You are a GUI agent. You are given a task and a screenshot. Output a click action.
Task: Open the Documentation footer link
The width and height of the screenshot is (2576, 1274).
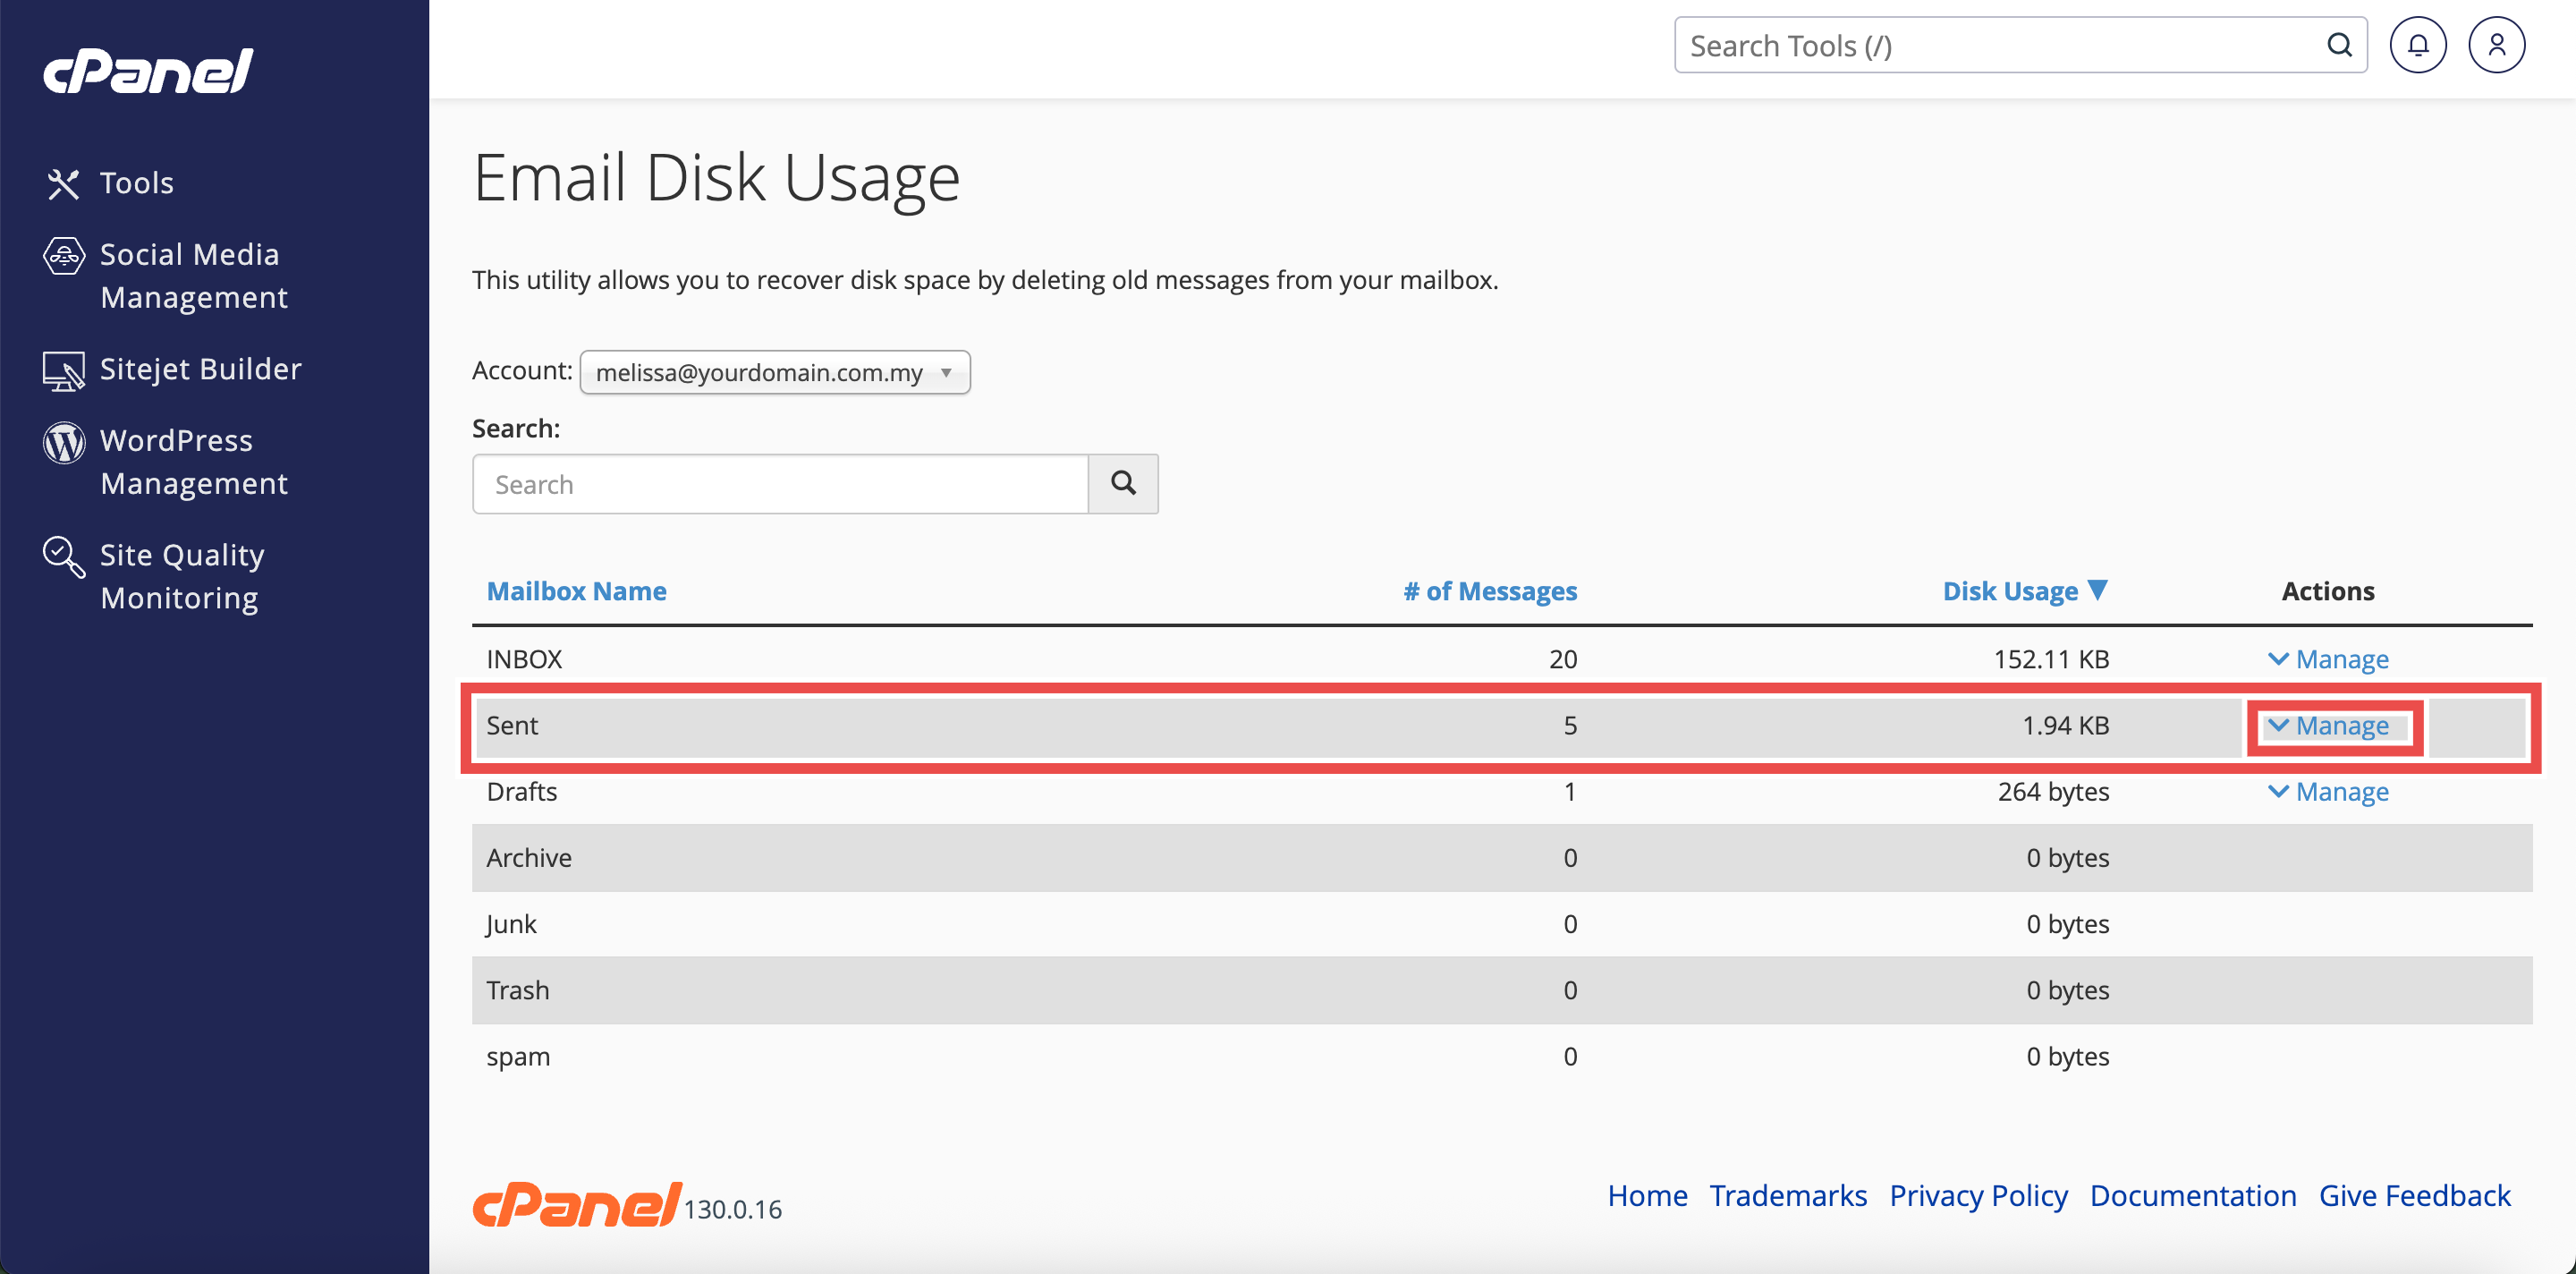click(2192, 1195)
